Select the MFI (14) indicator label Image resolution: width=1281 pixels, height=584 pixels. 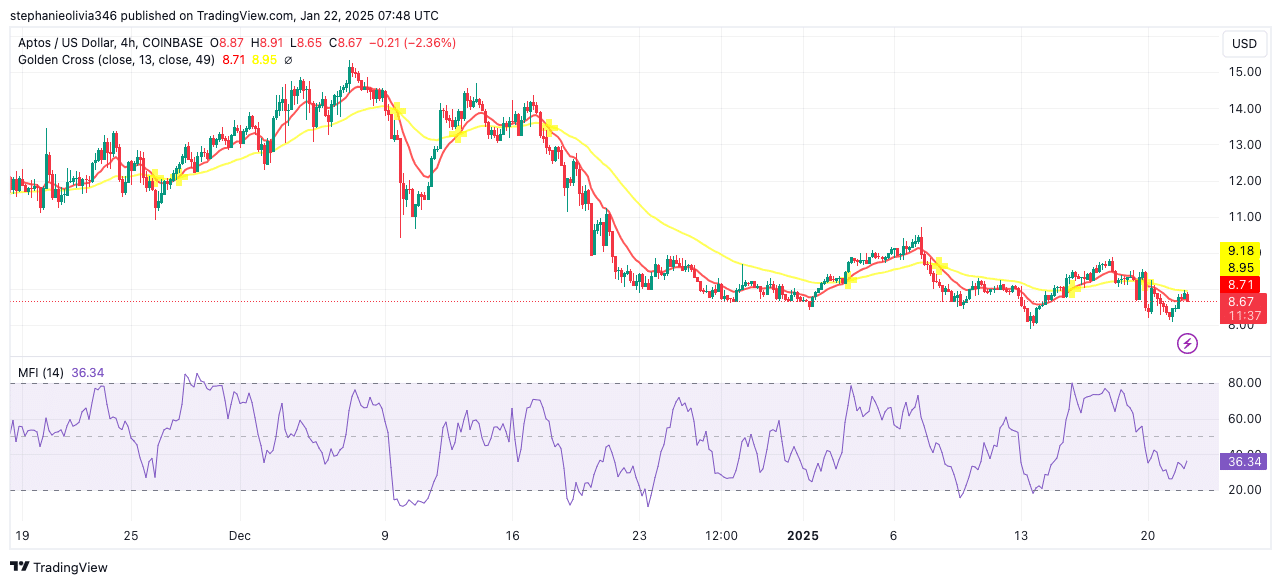pos(41,373)
